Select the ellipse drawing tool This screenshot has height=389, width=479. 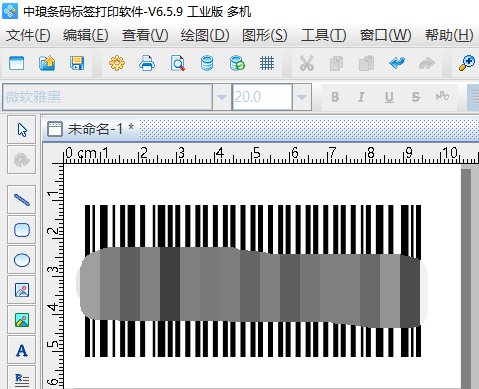tap(22, 260)
